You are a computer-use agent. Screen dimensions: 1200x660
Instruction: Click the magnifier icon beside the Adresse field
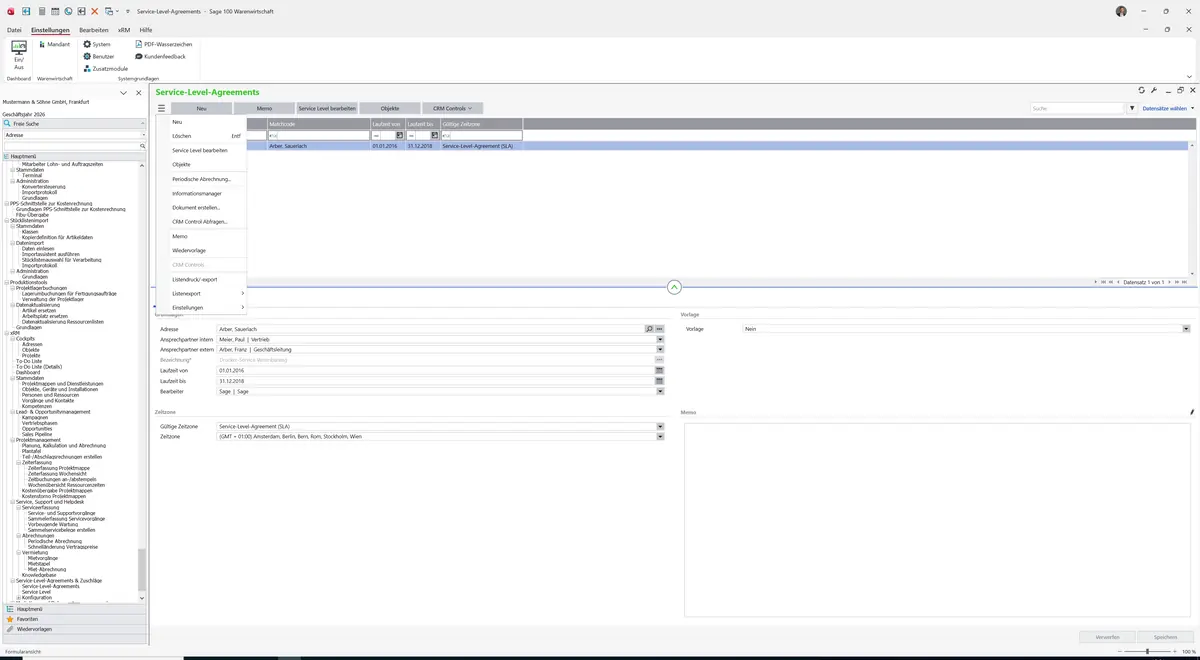coord(649,329)
